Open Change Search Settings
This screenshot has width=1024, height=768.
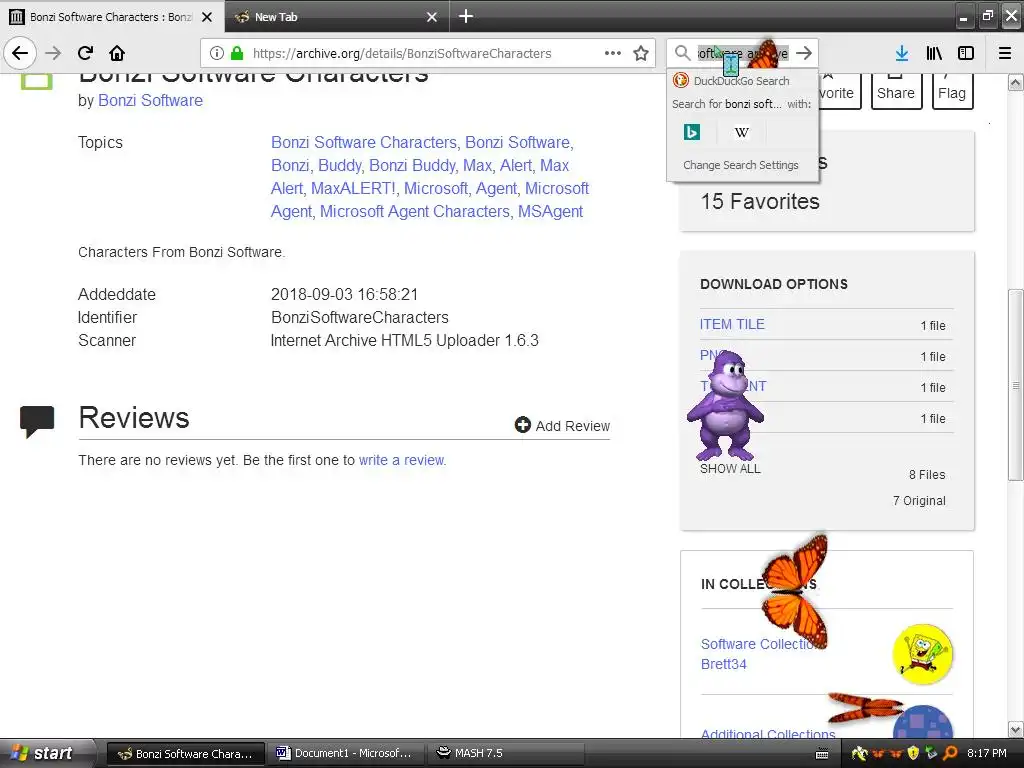click(741, 165)
